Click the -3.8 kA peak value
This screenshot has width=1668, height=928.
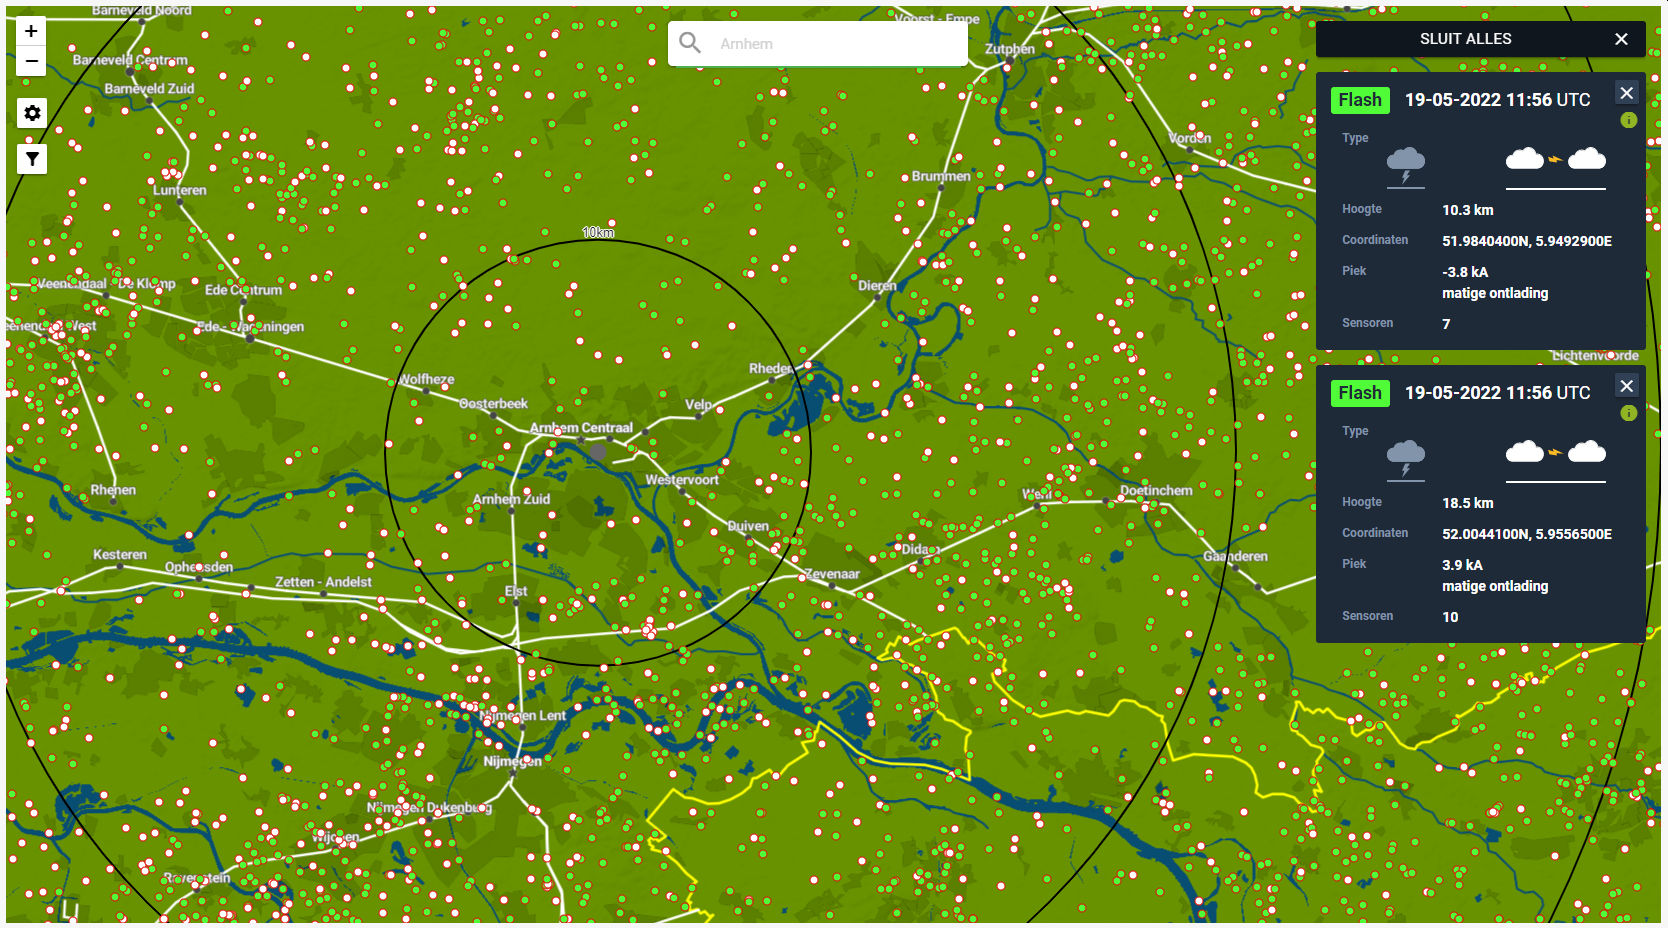pos(1465,272)
